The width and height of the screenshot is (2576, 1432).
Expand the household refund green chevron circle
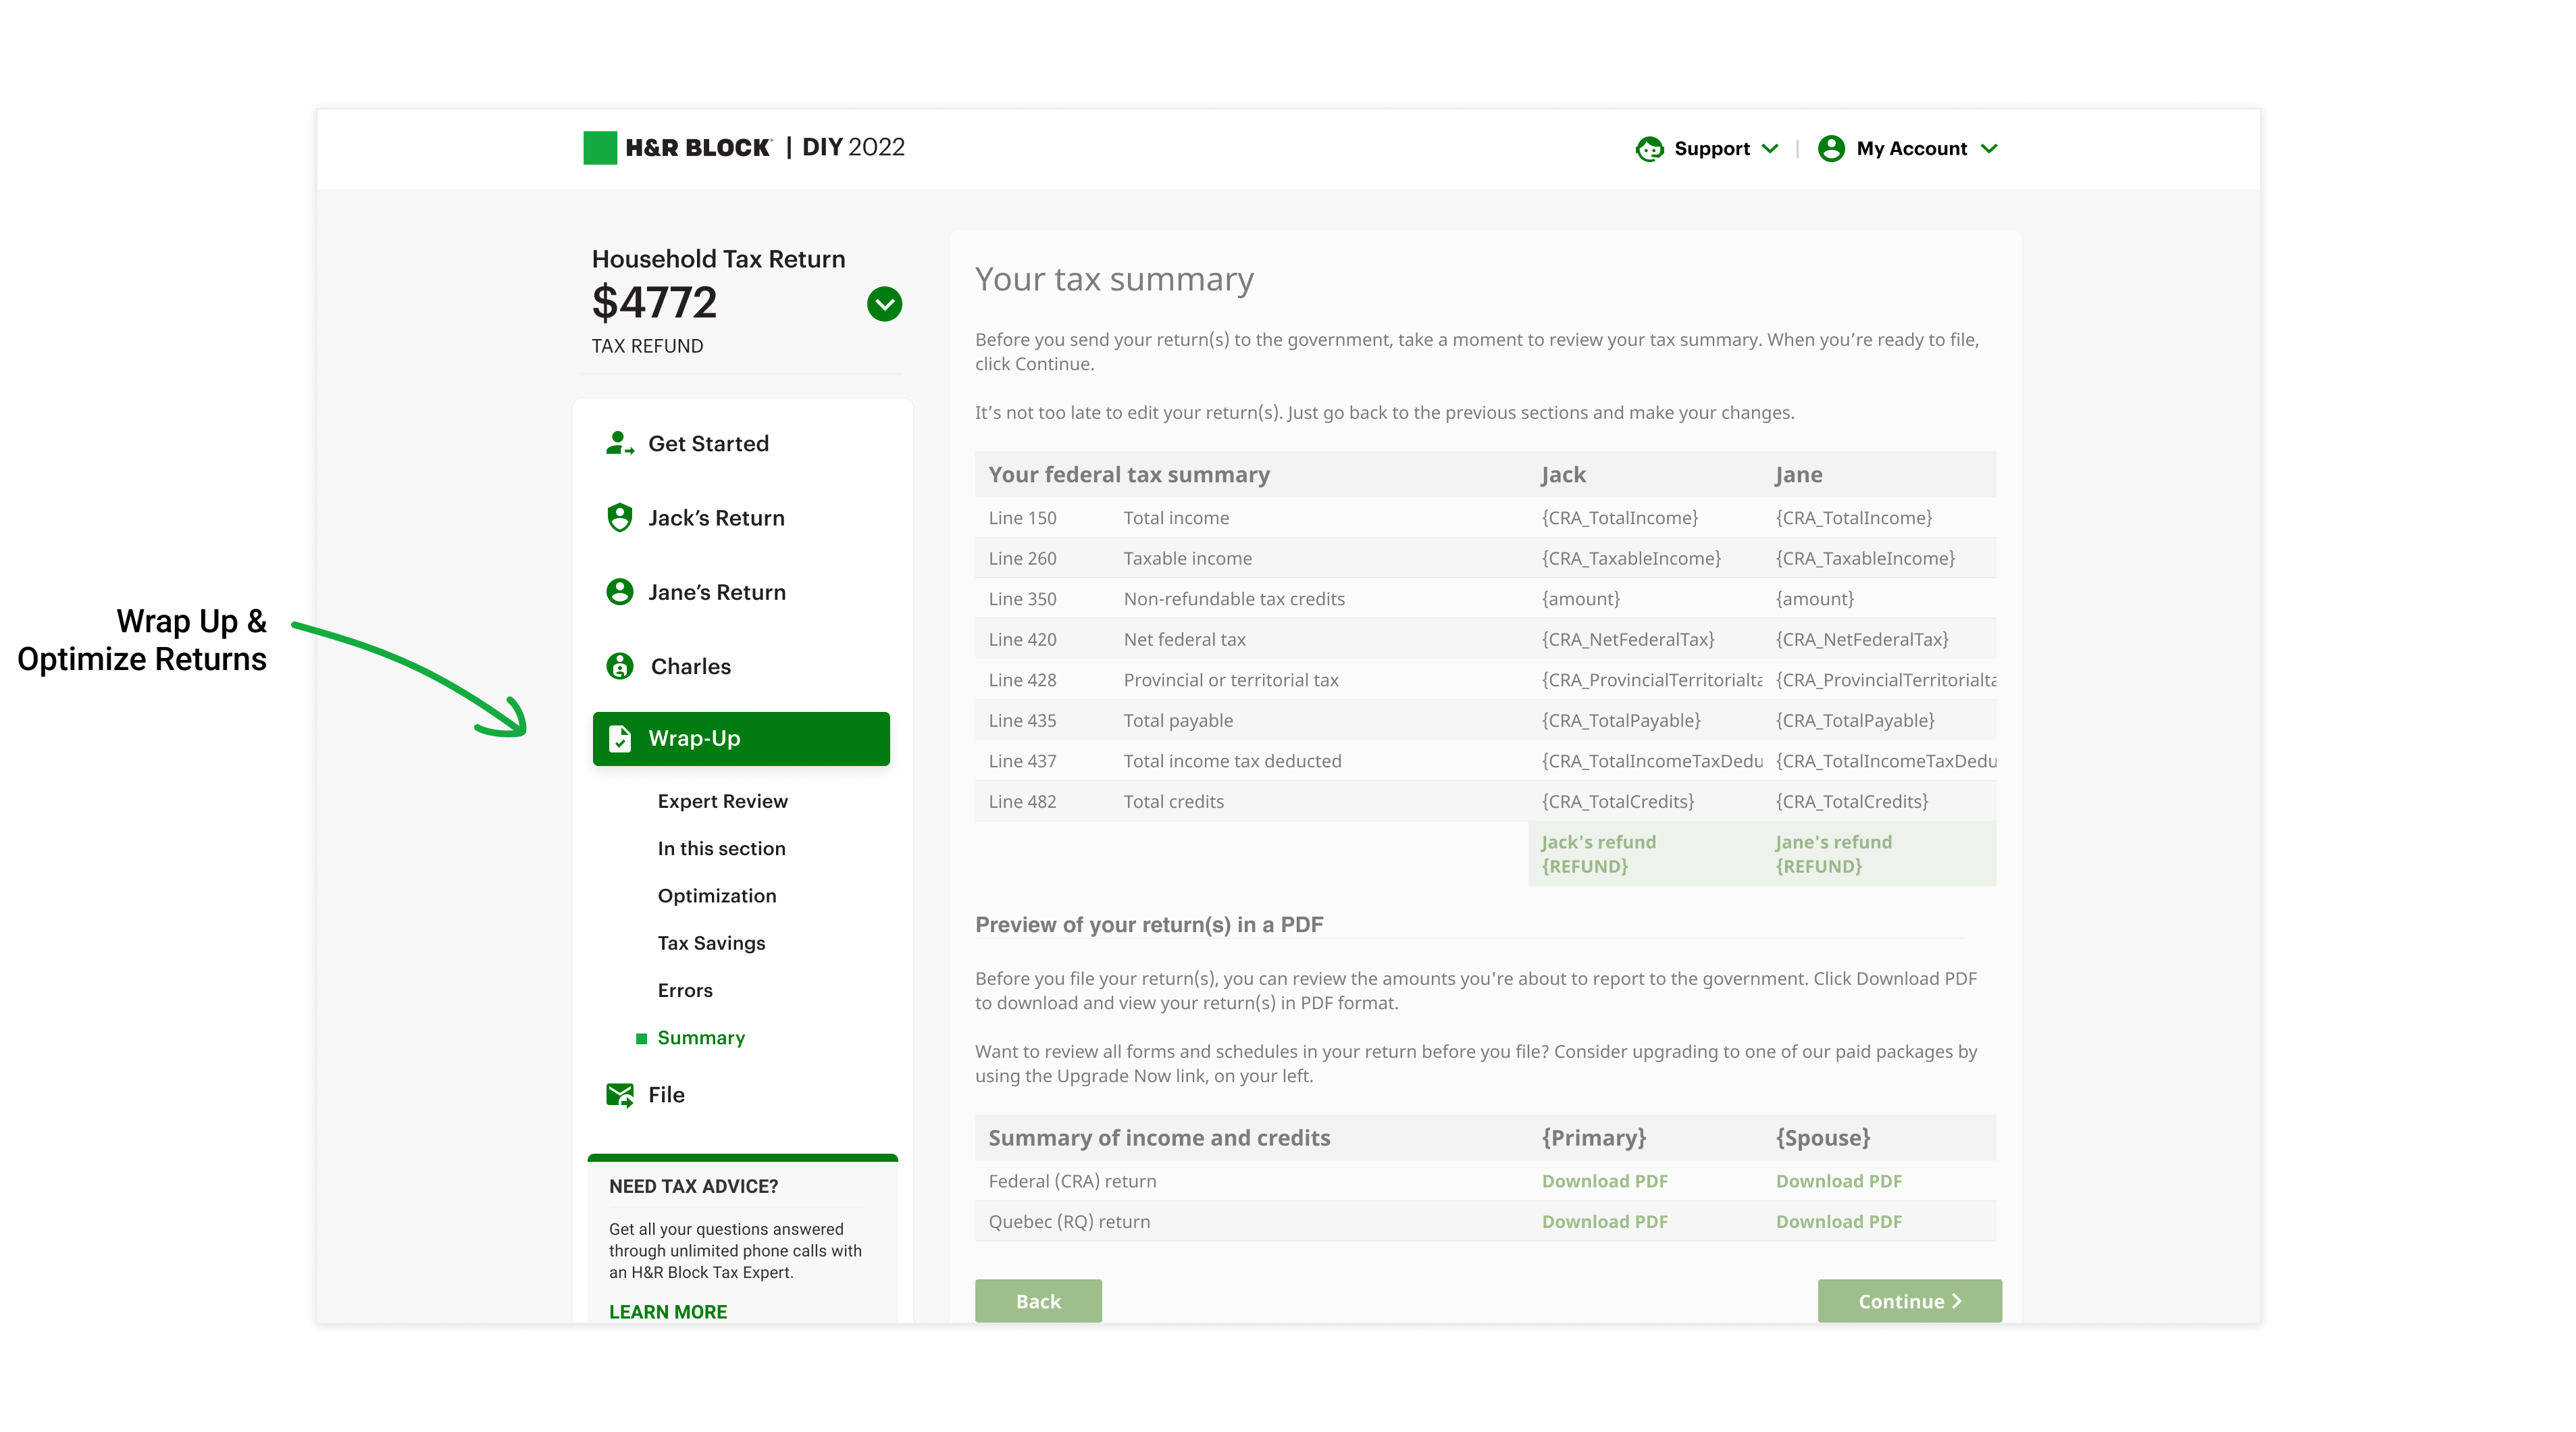tap(884, 304)
